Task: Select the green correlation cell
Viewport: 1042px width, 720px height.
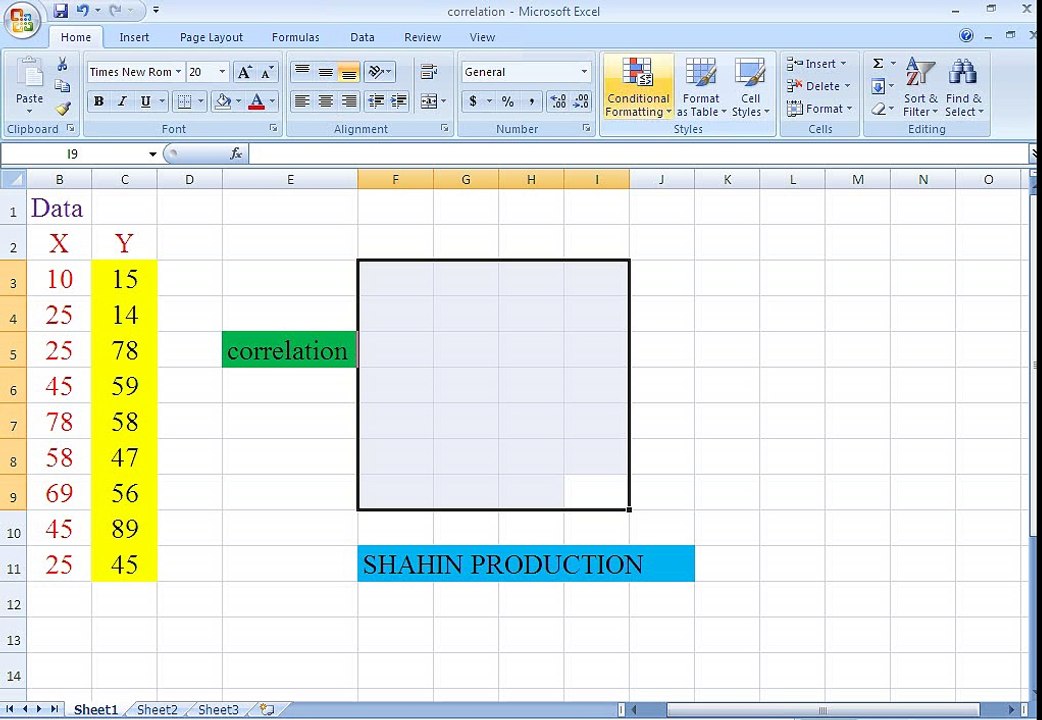Action: point(290,350)
